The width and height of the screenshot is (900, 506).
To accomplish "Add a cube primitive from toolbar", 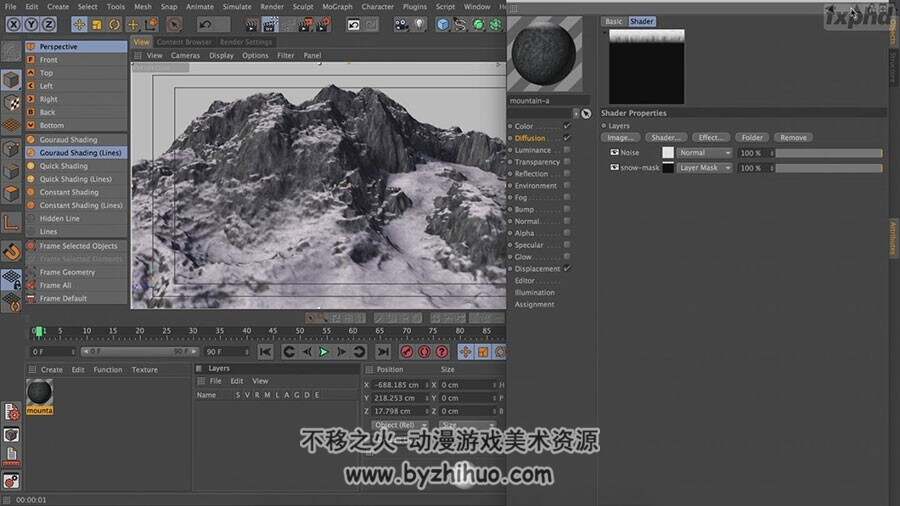I will pyautogui.click(x=443, y=24).
